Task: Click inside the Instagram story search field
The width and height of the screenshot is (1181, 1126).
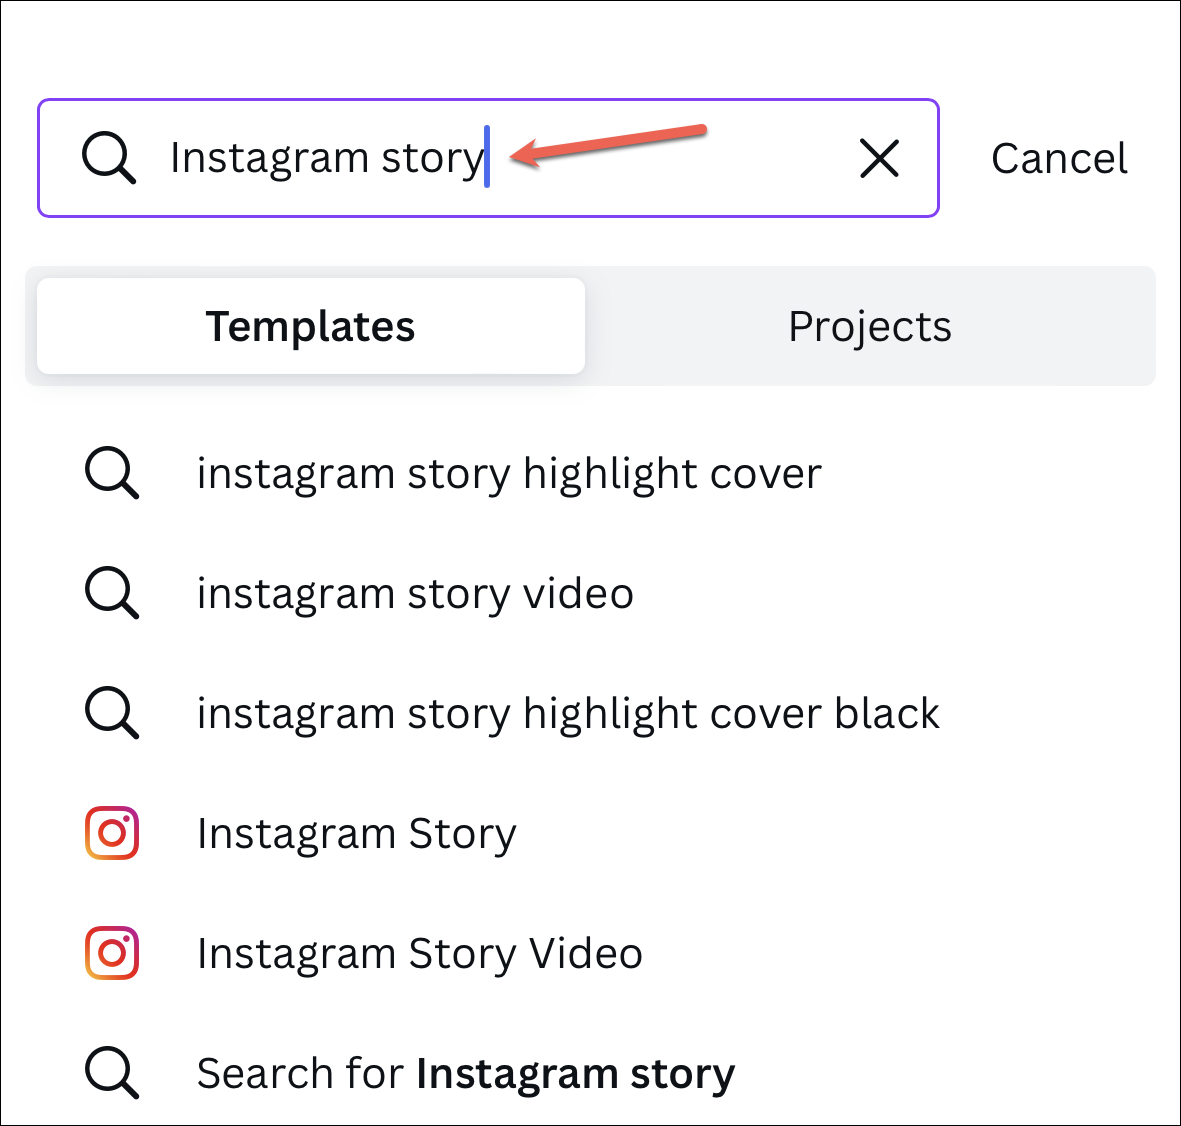Action: [488, 158]
